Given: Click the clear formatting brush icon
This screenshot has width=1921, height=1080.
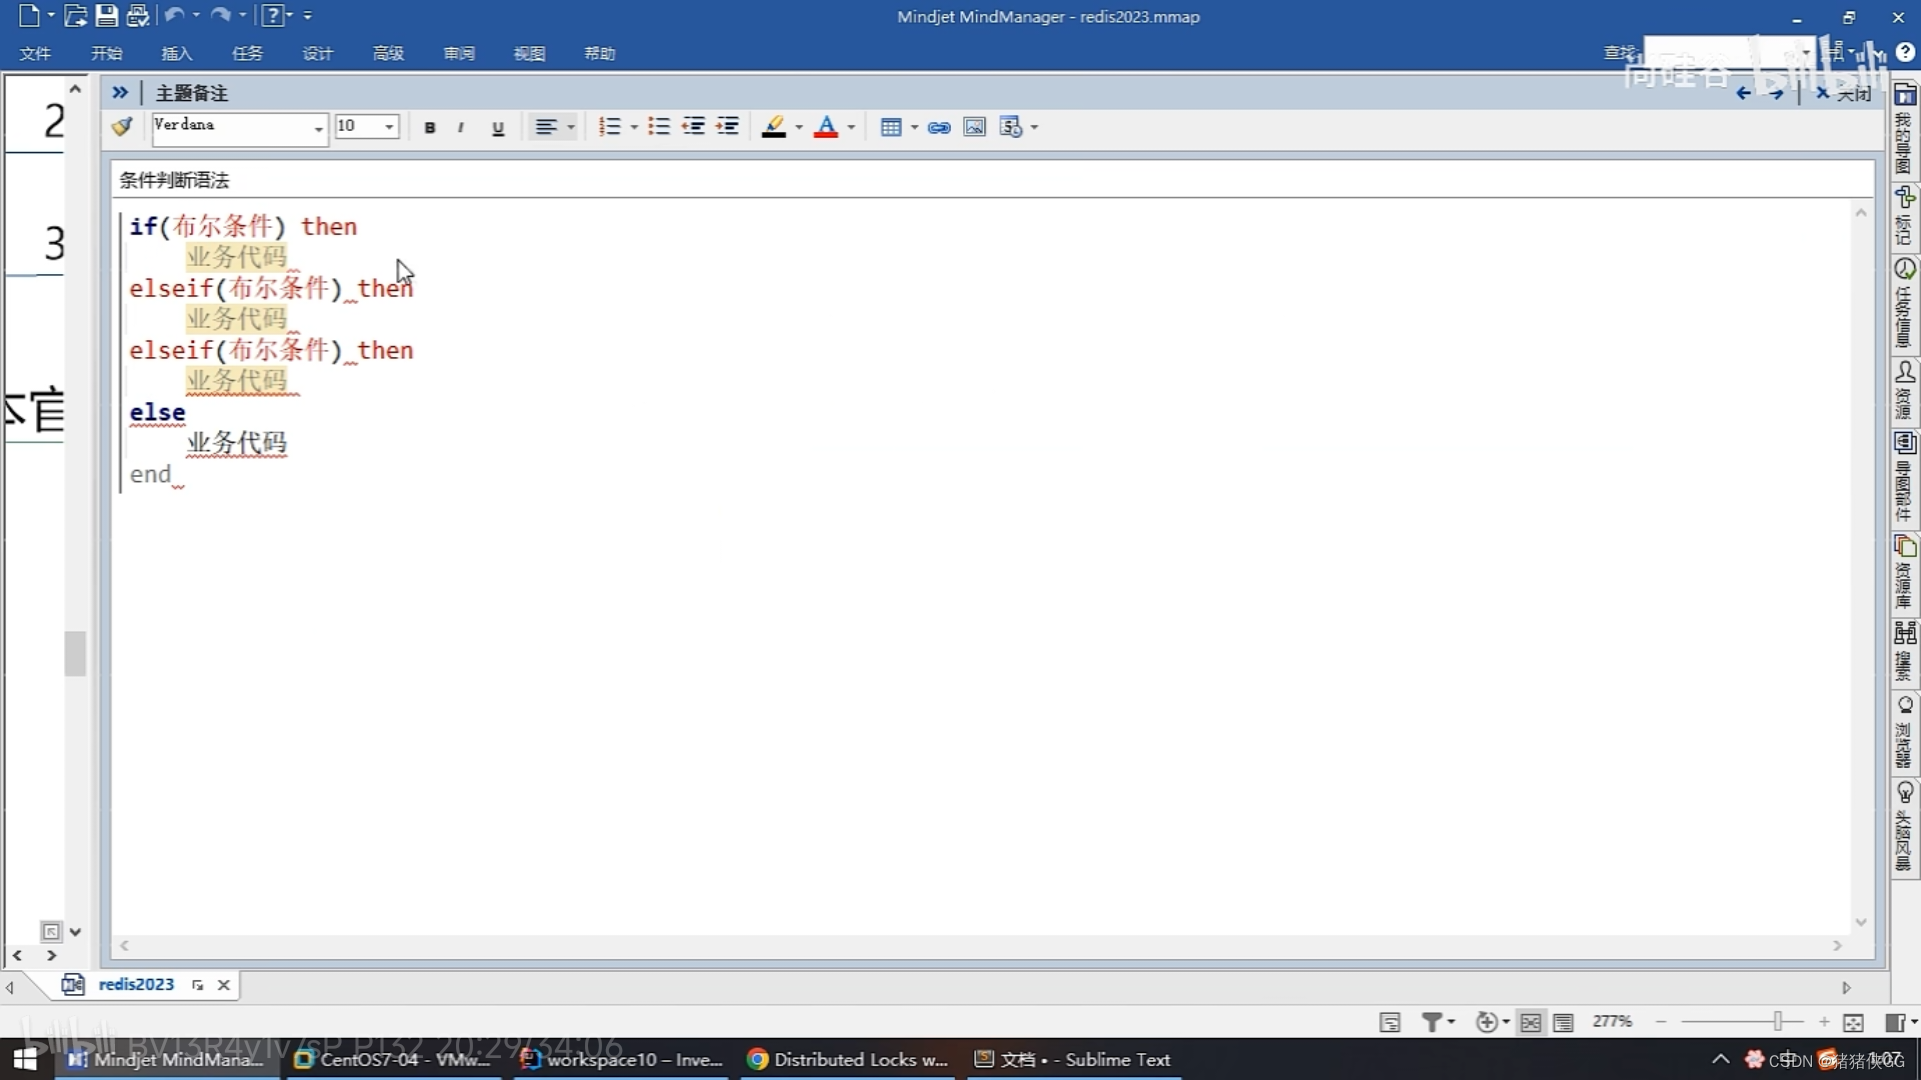Looking at the screenshot, I should pyautogui.click(x=122, y=127).
